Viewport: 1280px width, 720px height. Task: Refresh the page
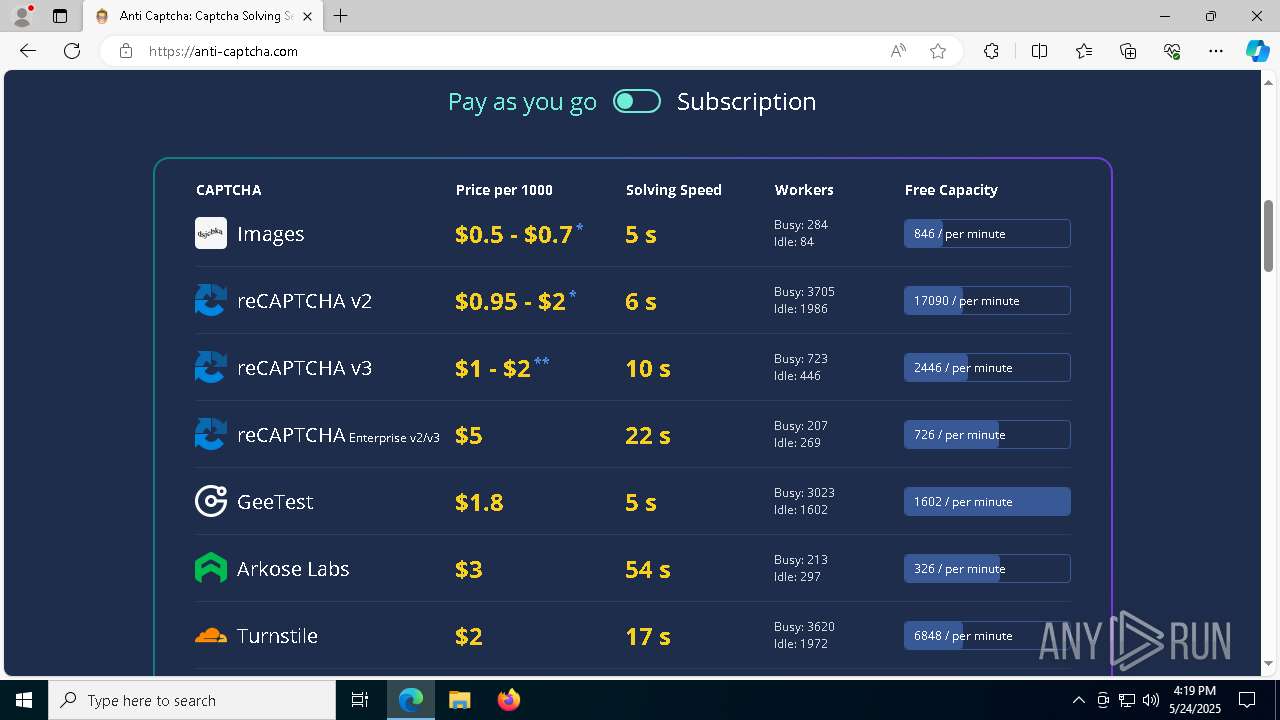[x=72, y=51]
